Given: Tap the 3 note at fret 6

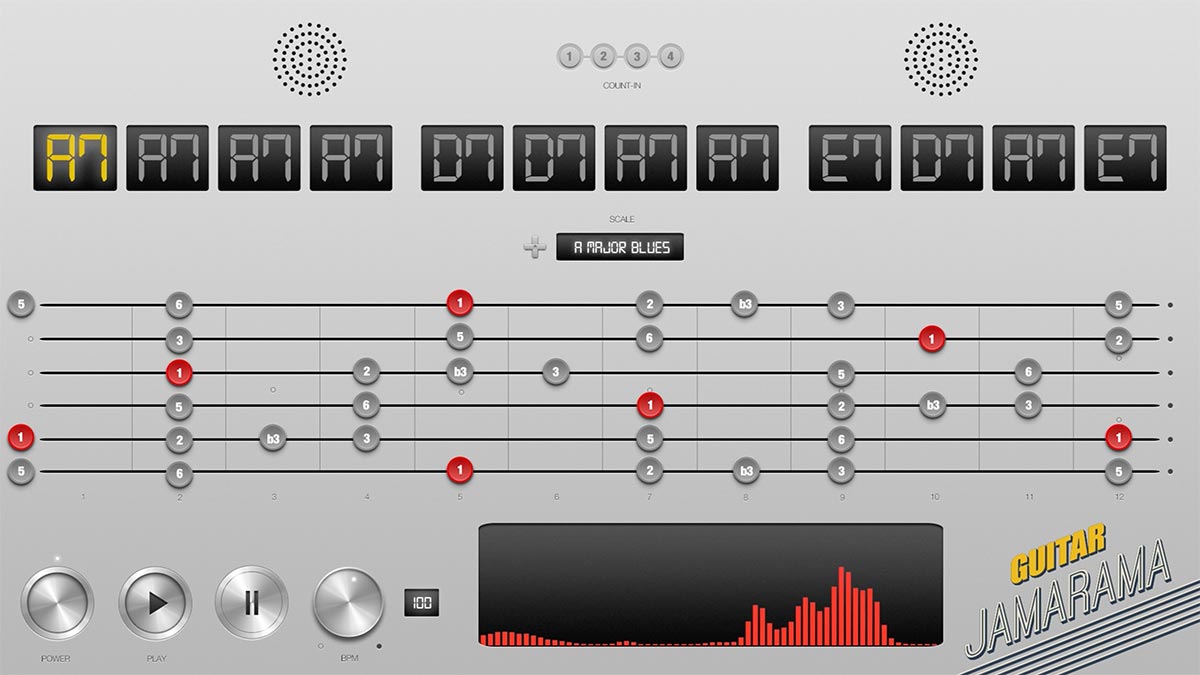Looking at the screenshot, I should point(556,373).
